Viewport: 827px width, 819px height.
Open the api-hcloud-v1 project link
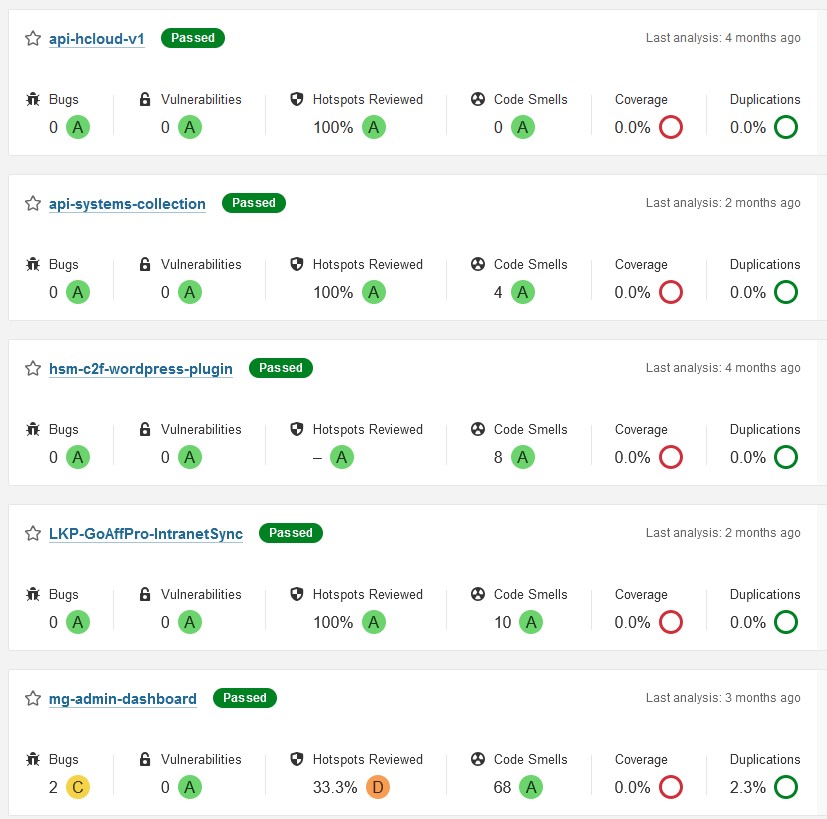click(x=97, y=39)
